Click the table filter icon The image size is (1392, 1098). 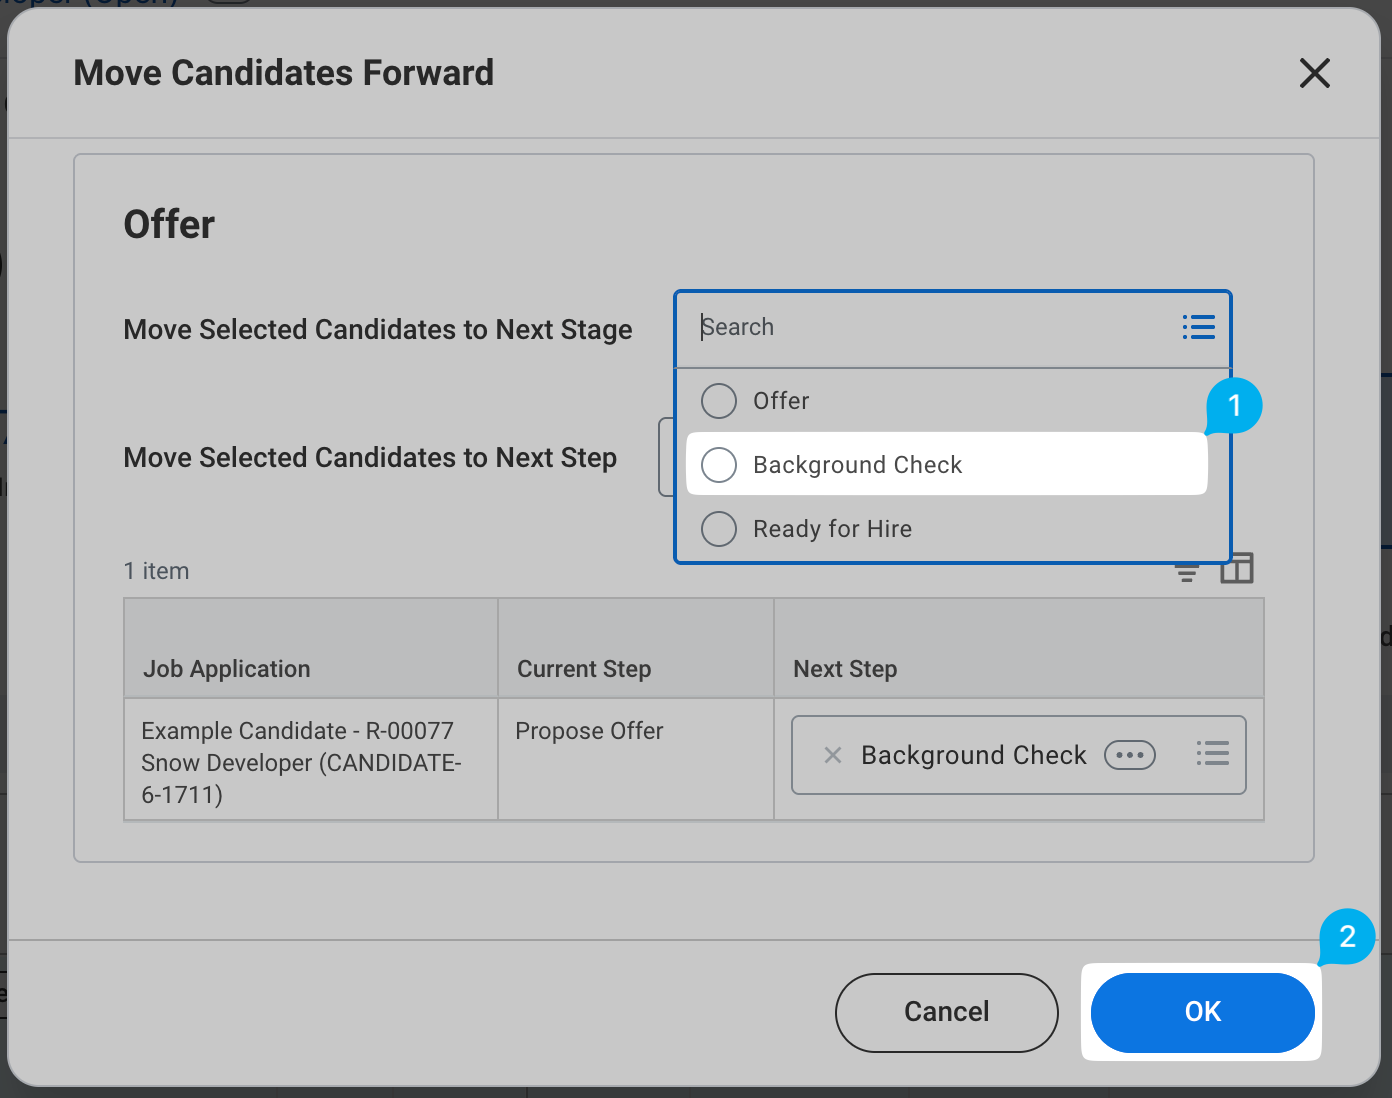point(1186,573)
